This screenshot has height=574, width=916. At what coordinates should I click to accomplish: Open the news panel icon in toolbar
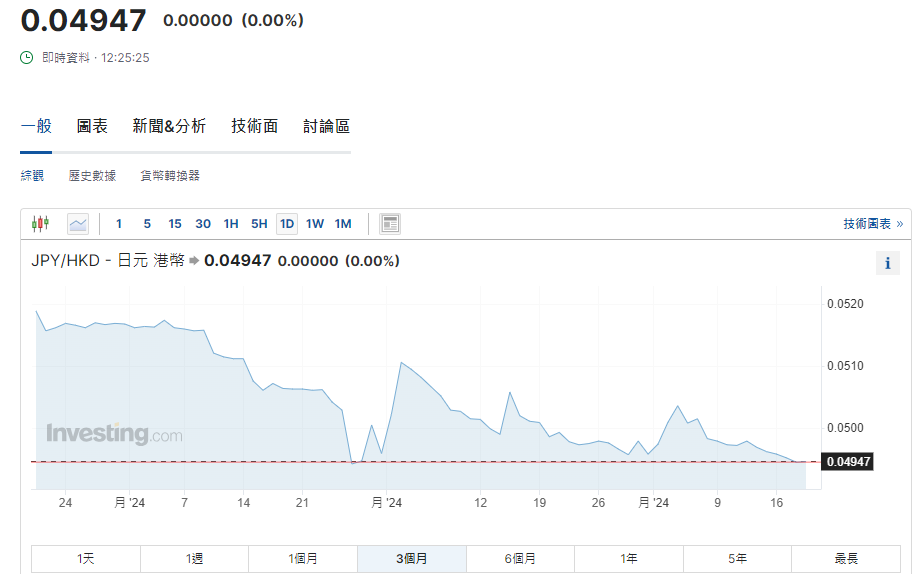[x=390, y=224]
